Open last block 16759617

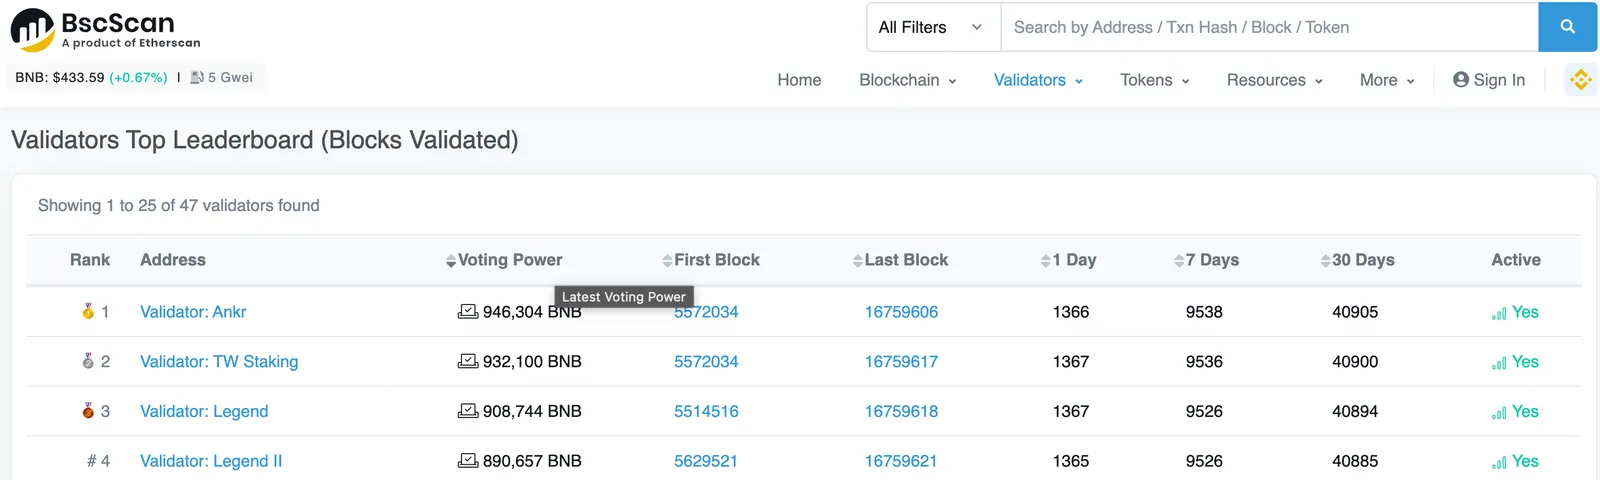pos(901,362)
